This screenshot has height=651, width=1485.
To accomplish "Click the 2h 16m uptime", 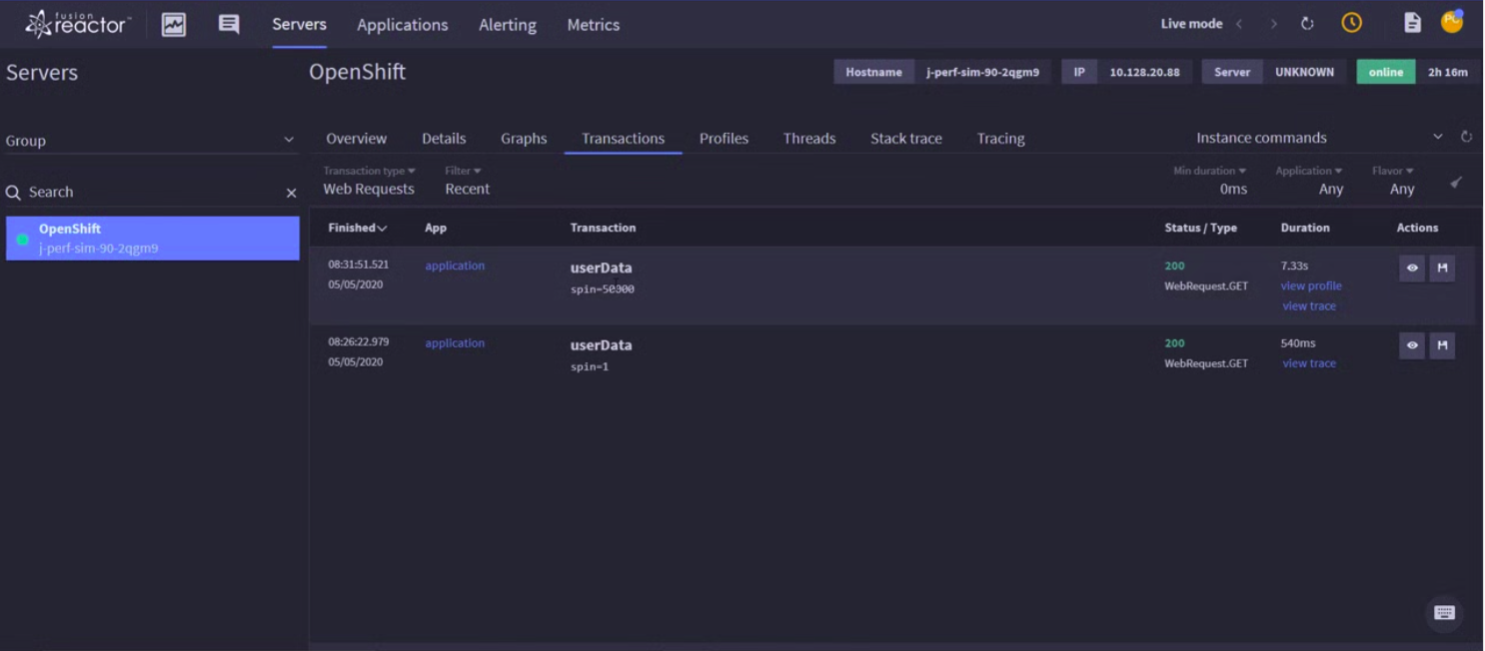I will pos(1448,72).
